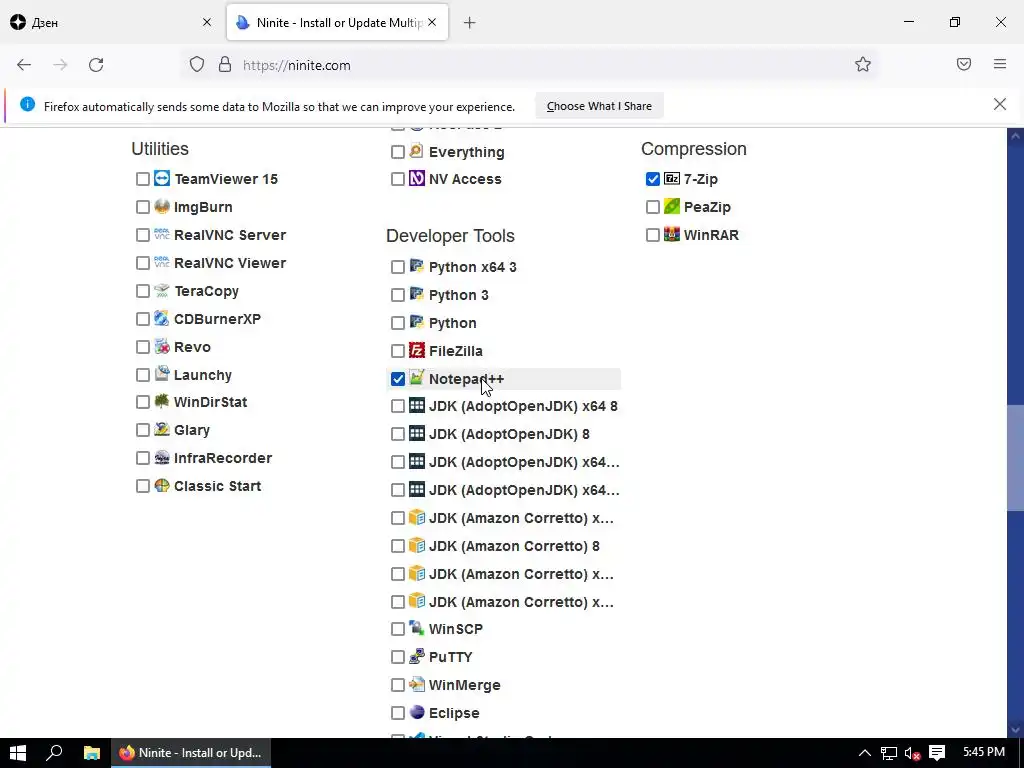Click the TeraCopy app icon
1024x768 pixels.
[162, 291]
